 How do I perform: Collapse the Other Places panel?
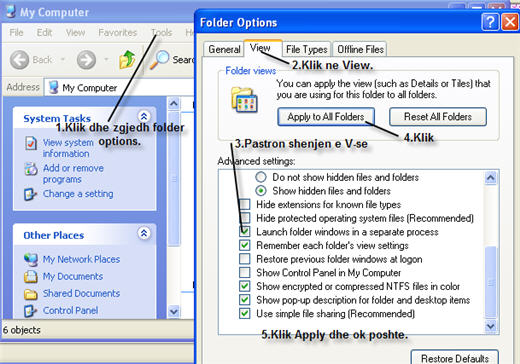tap(144, 233)
